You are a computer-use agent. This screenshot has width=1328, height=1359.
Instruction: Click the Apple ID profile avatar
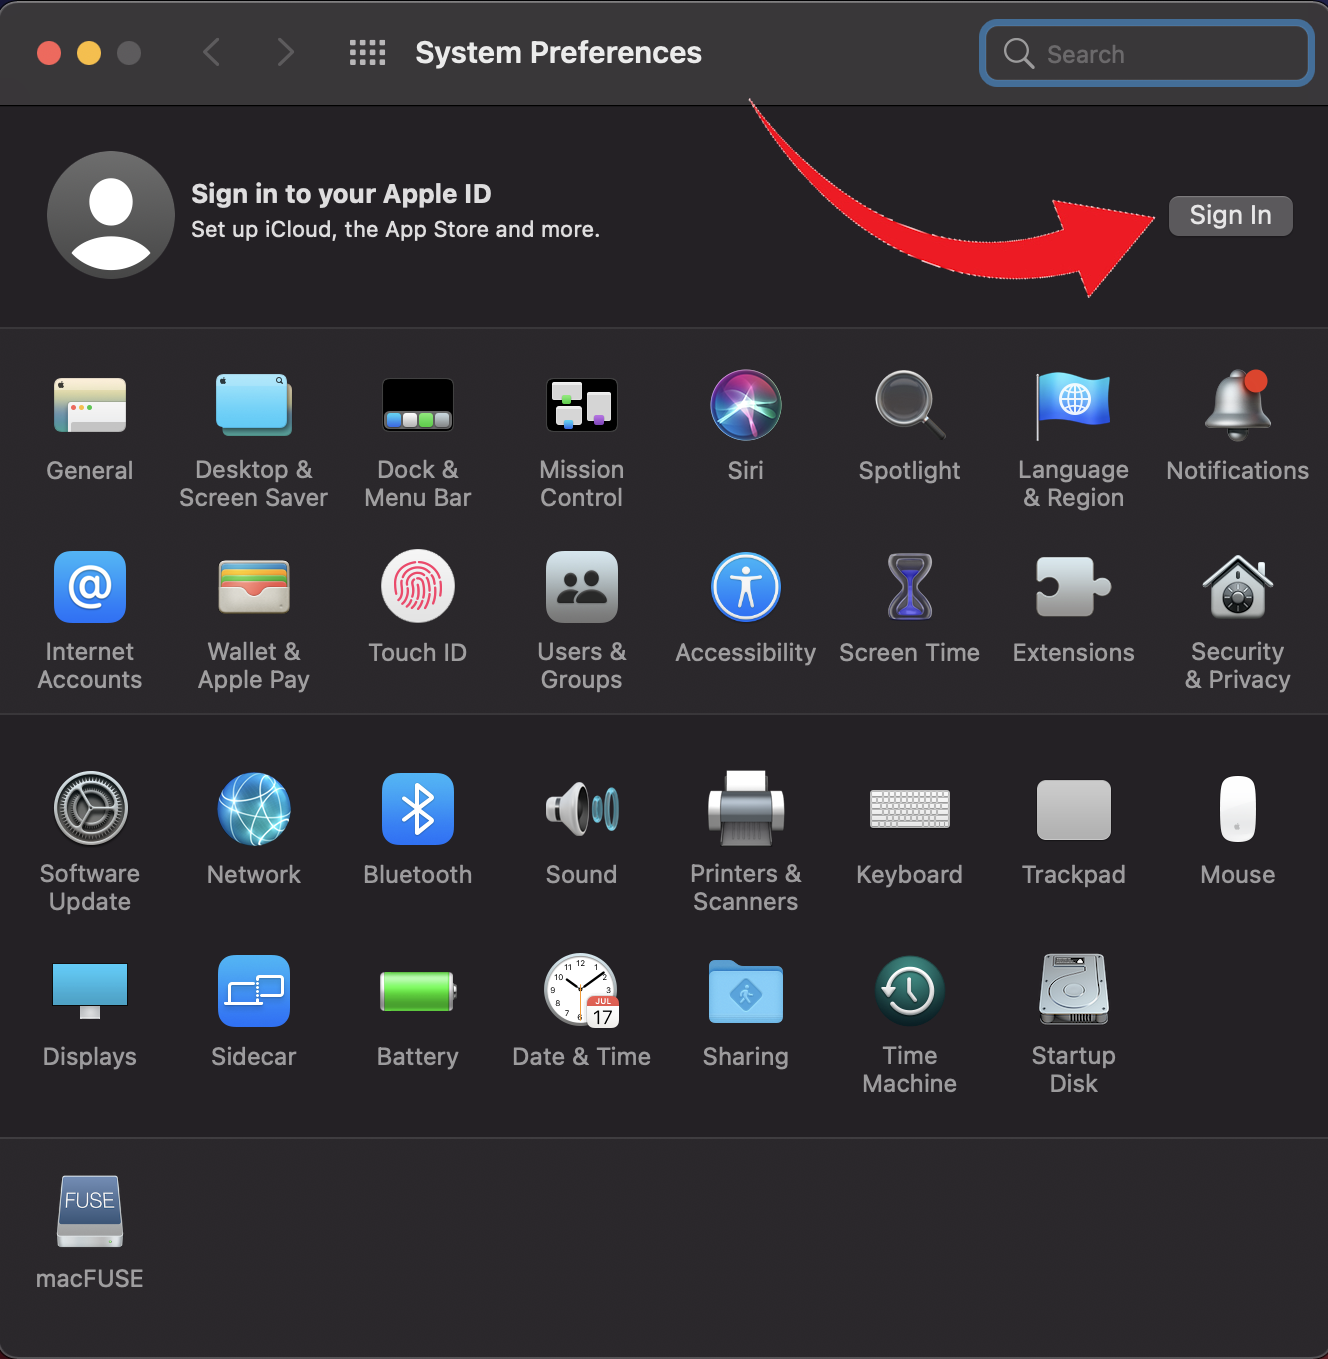pos(111,215)
